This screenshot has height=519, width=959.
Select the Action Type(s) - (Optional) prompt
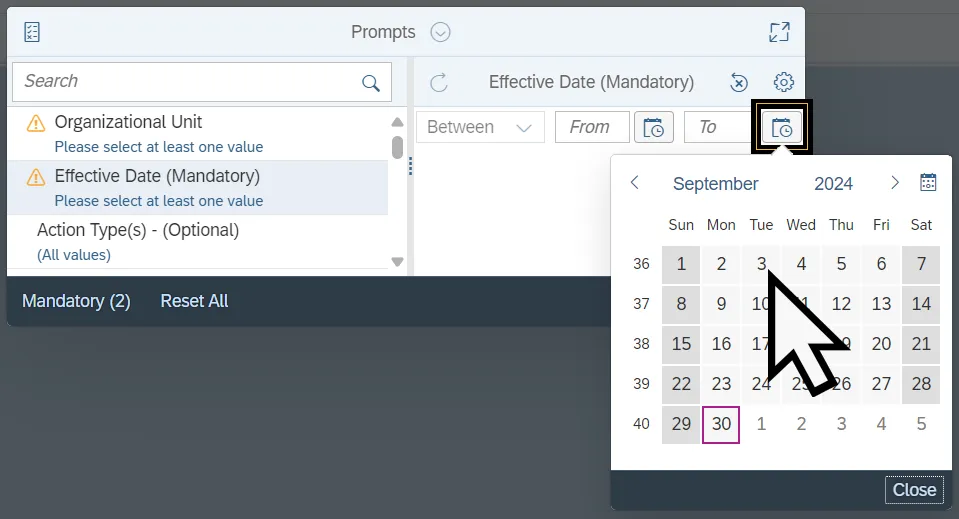[x=138, y=230]
